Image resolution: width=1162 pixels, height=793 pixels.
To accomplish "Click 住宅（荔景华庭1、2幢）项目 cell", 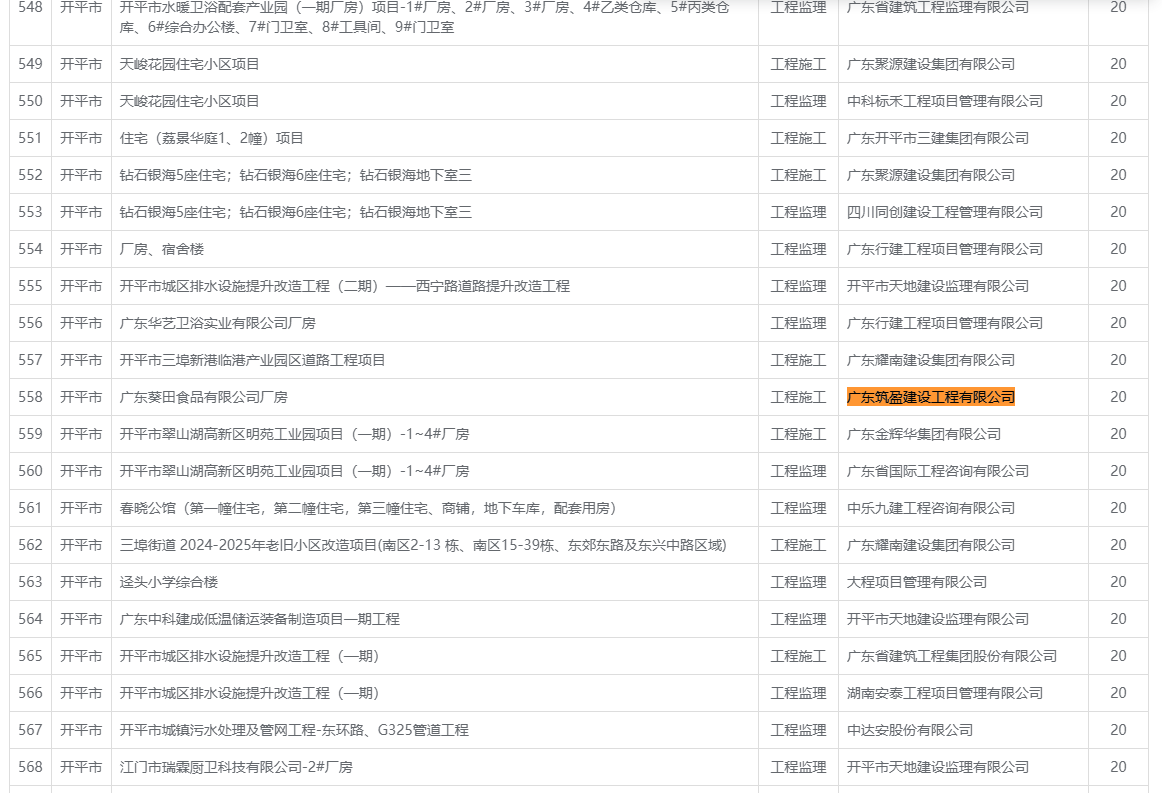I will 211,138.
